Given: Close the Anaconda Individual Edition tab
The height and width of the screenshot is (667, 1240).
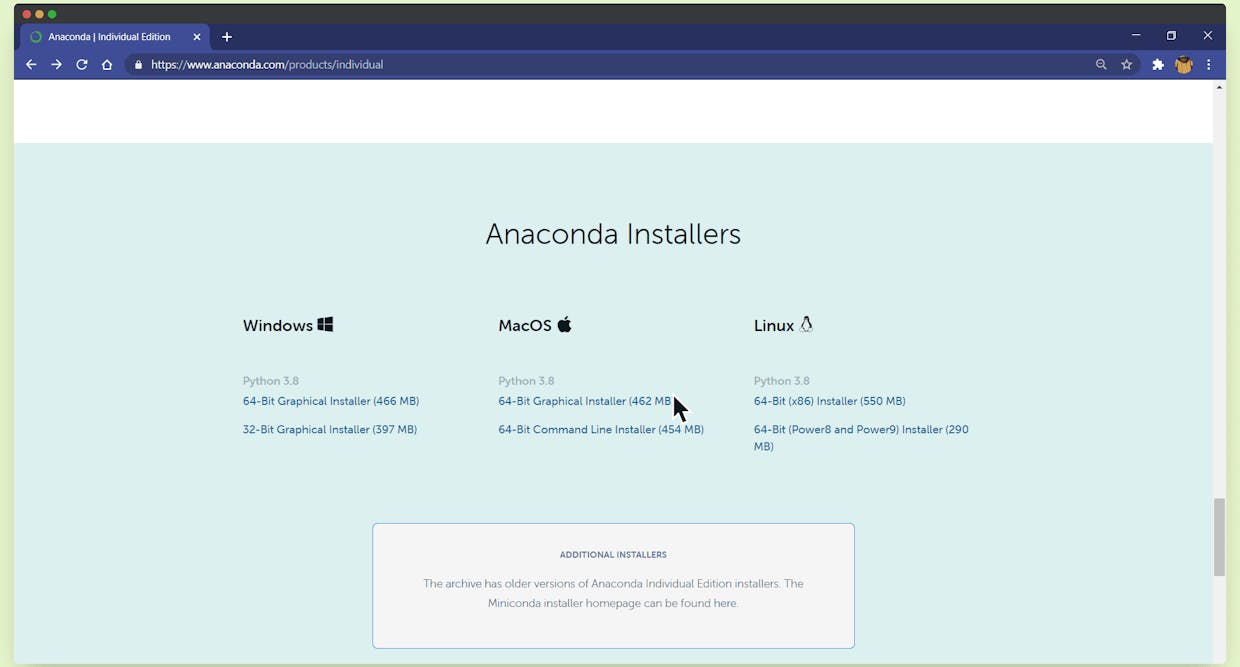Looking at the screenshot, I should (x=197, y=37).
